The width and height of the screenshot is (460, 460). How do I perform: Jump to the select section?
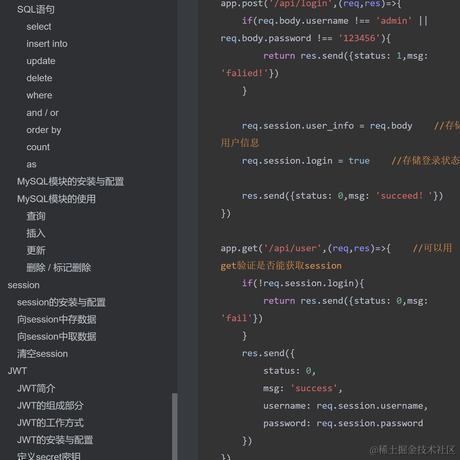click(39, 27)
